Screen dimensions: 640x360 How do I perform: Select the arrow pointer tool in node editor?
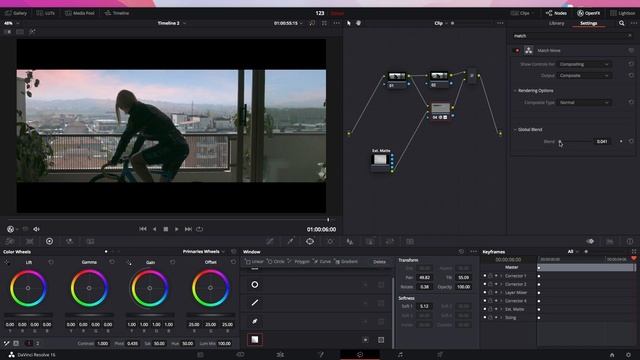(349, 23)
